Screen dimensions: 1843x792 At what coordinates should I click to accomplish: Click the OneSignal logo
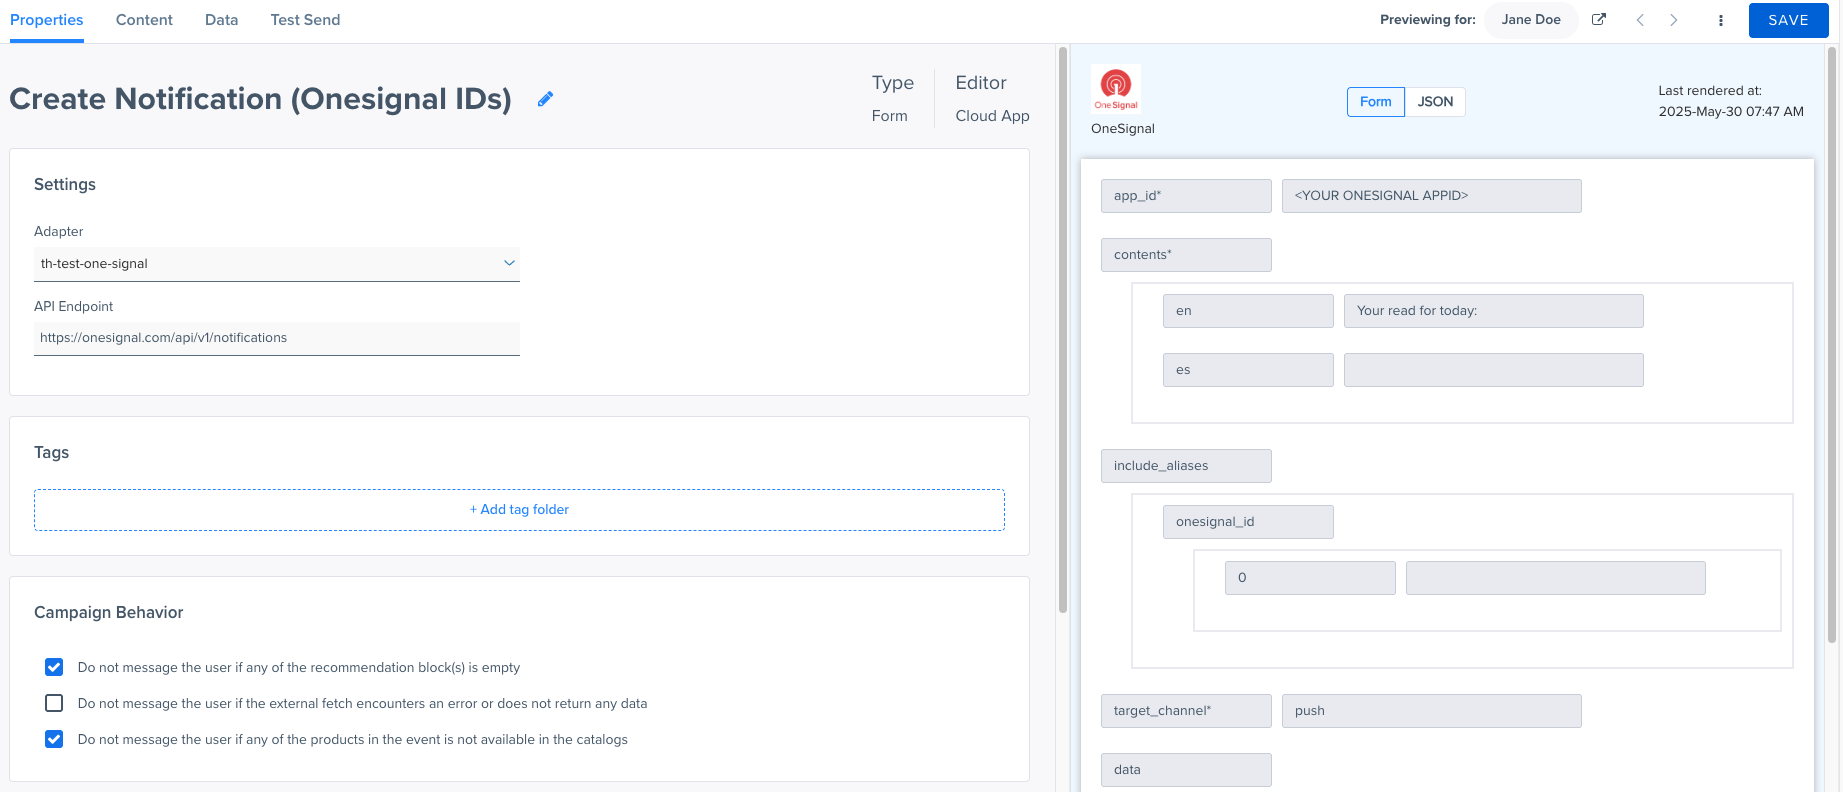pos(1115,89)
